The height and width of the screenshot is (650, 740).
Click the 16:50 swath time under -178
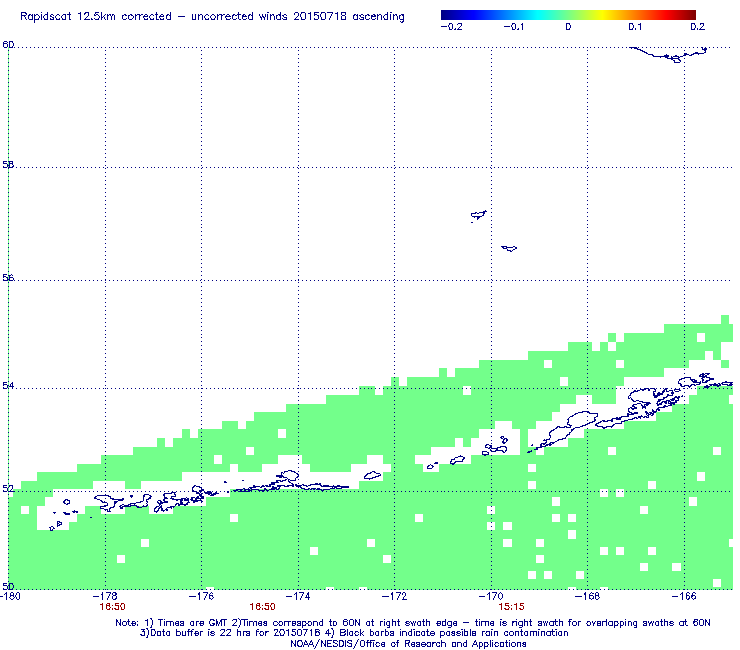[x=112, y=607]
